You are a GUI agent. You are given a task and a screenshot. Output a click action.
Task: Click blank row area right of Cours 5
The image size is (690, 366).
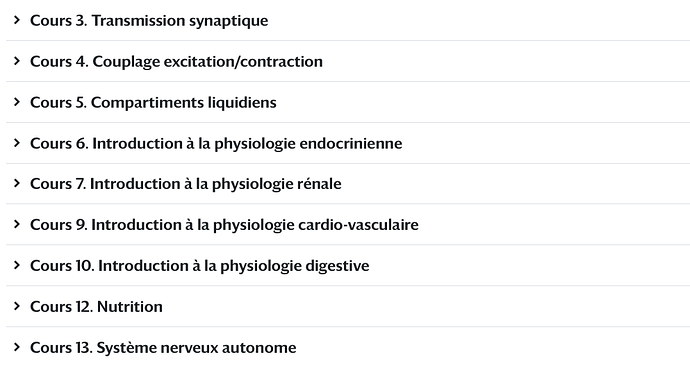point(483,102)
